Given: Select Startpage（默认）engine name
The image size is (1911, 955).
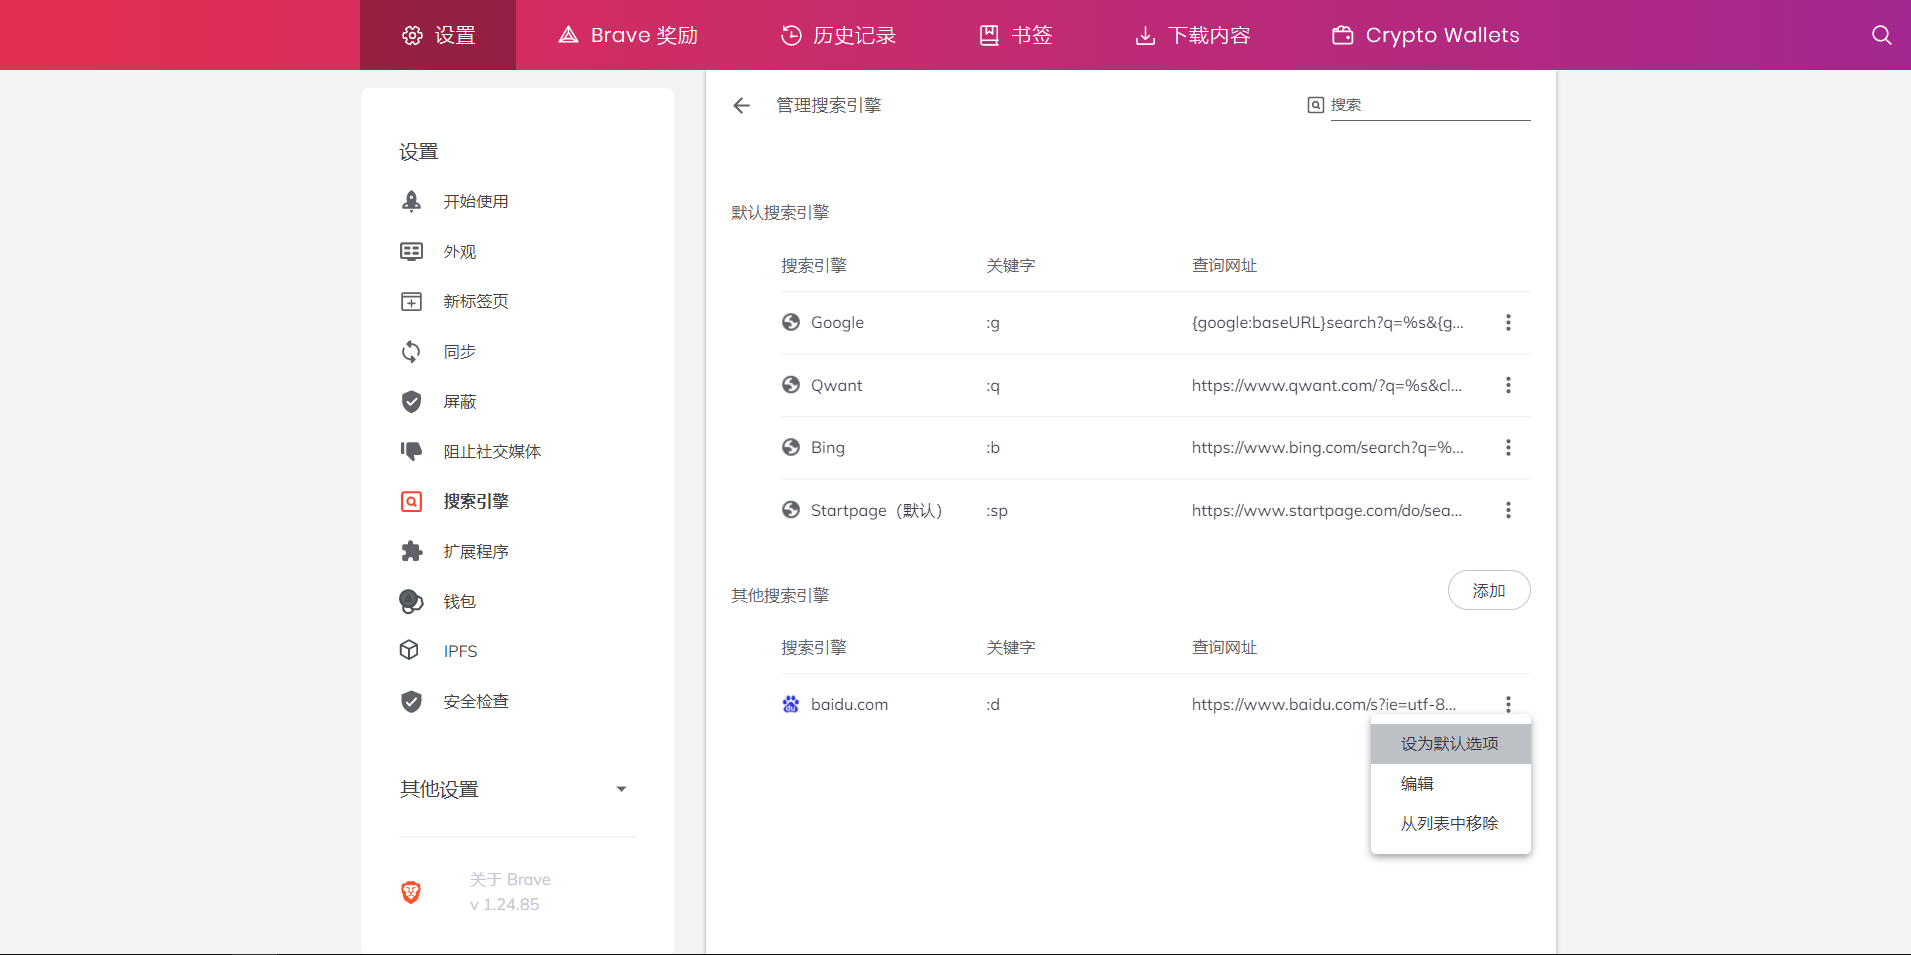Looking at the screenshot, I should click(877, 510).
